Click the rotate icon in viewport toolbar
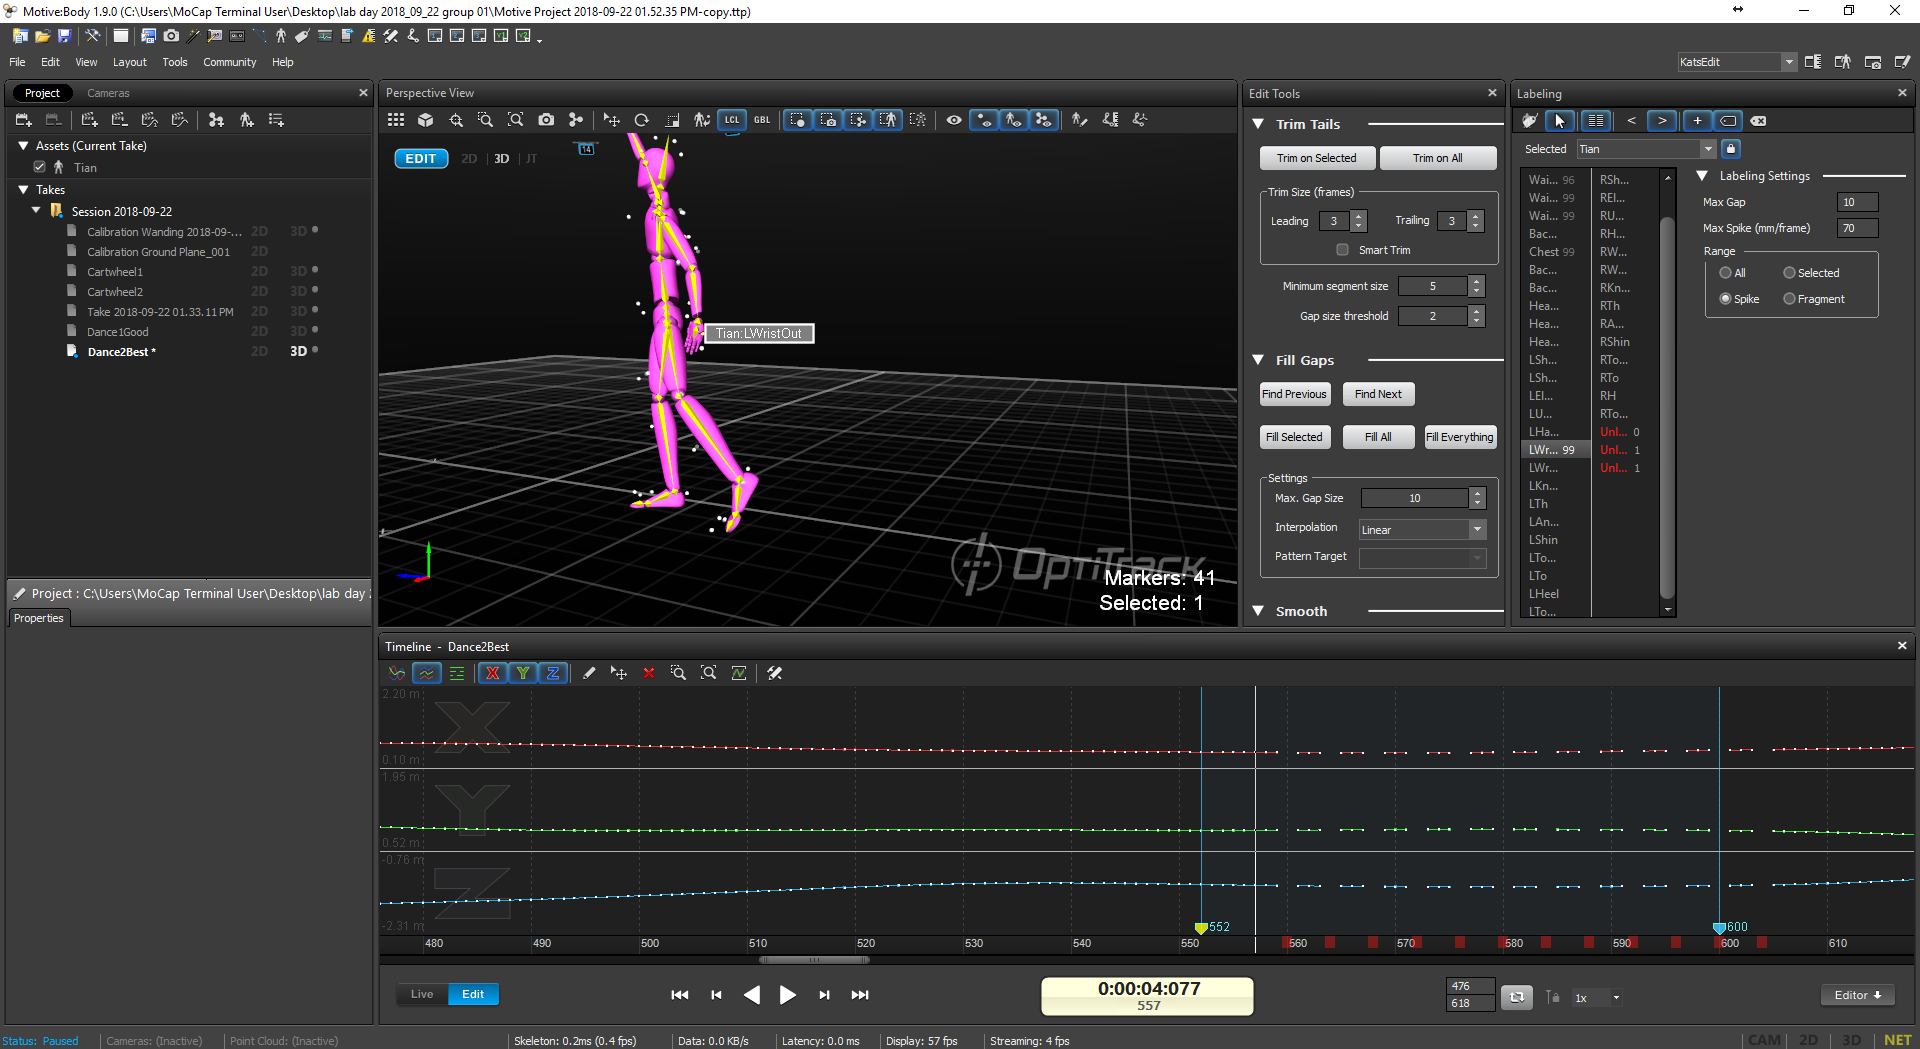This screenshot has height=1049, width=1920. (x=642, y=120)
